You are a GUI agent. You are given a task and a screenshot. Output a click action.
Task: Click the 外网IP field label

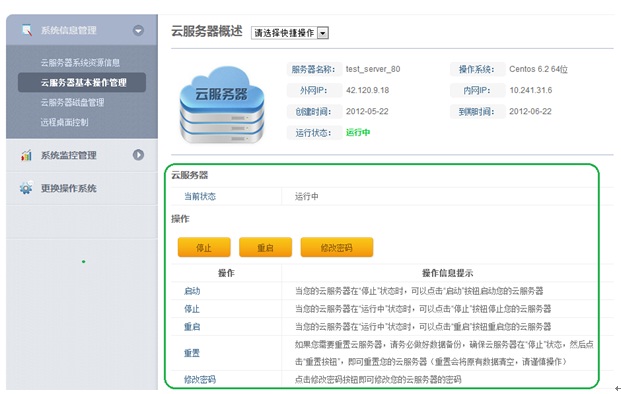[314, 90]
